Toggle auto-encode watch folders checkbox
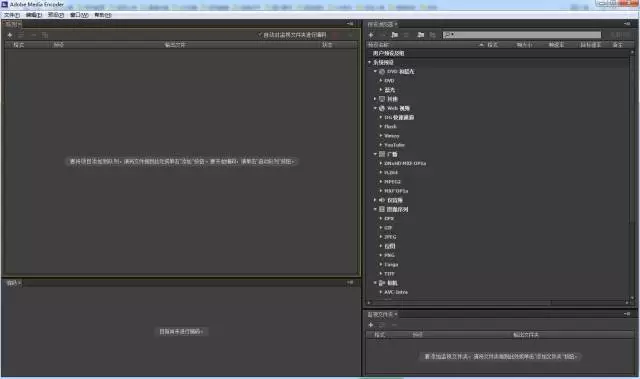640x379 pixels. tap(259, 35)
